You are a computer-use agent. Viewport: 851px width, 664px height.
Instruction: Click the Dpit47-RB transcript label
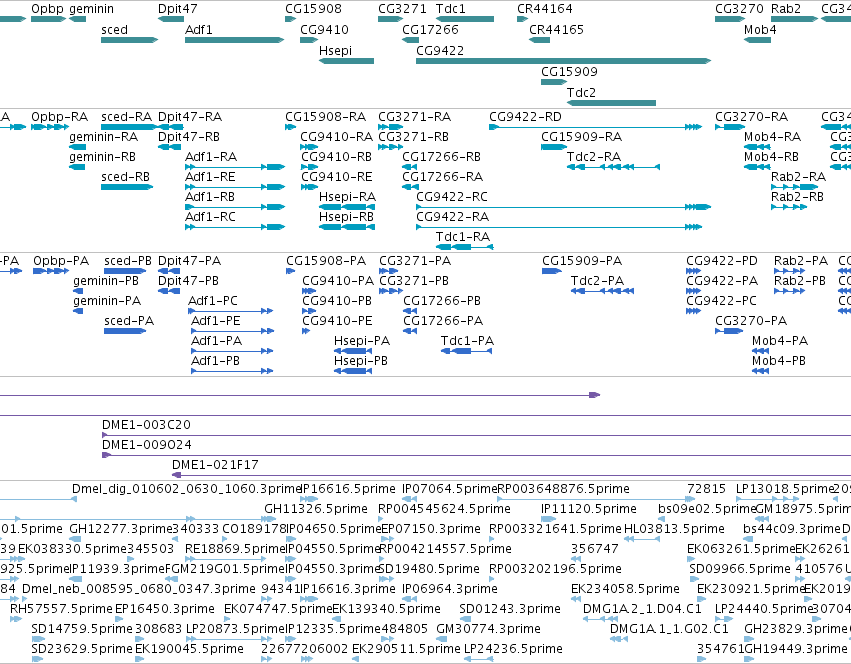(189, 137)
